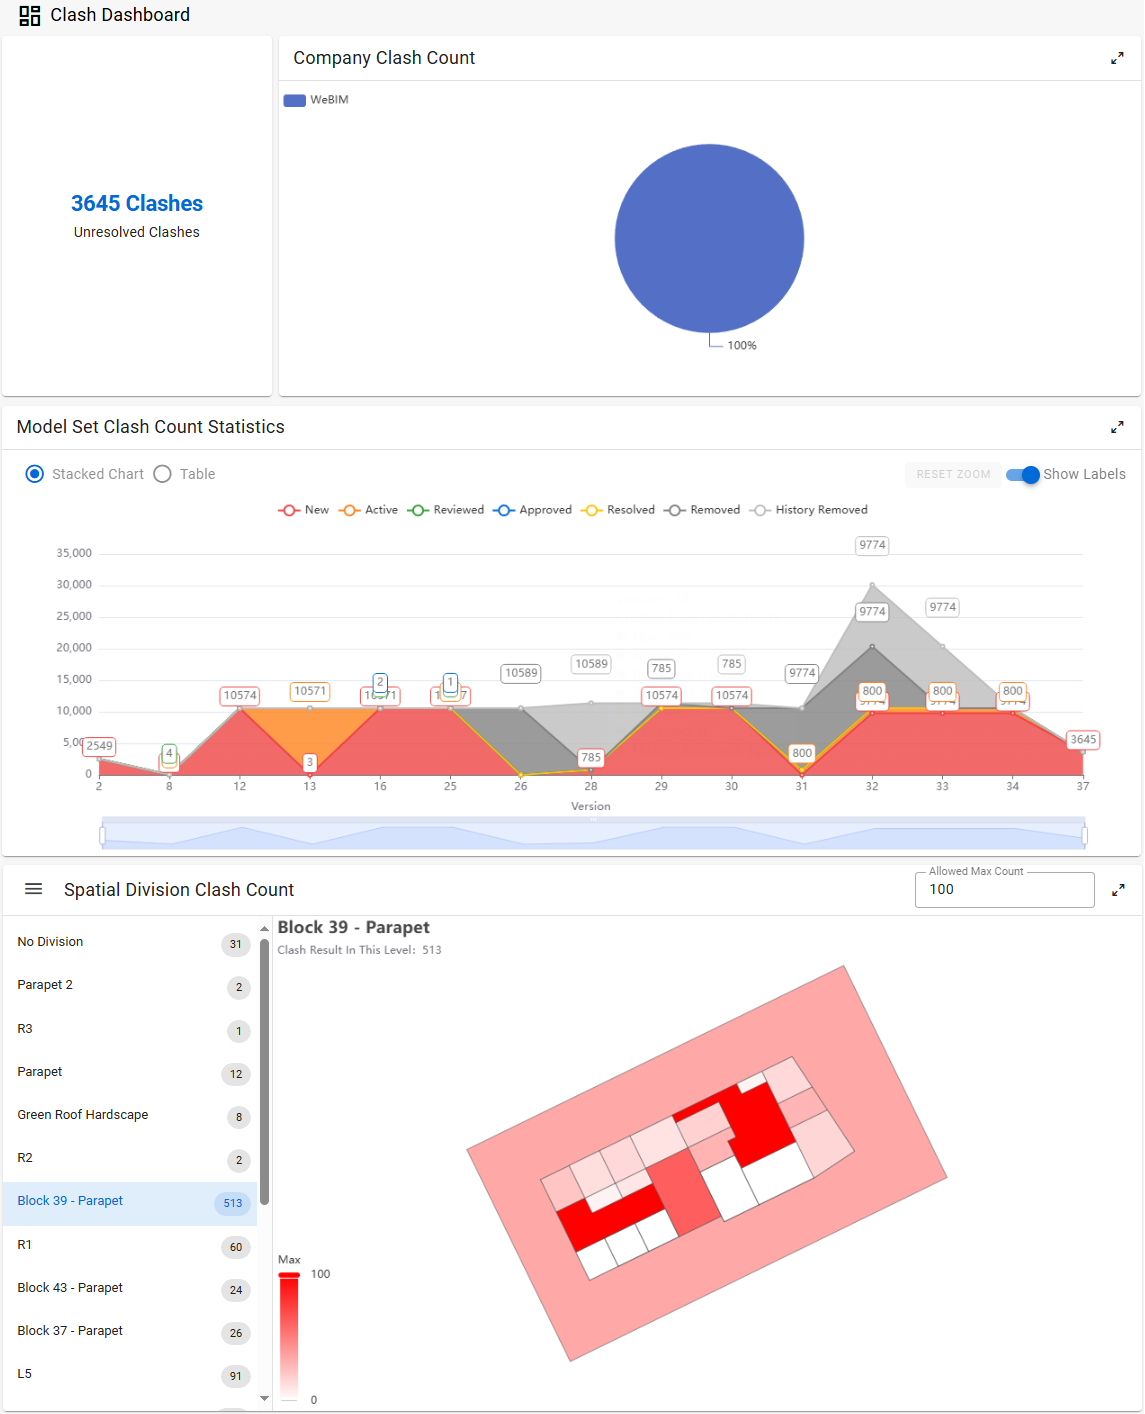Click the Allowed Max Count input field

point(1004,890)
